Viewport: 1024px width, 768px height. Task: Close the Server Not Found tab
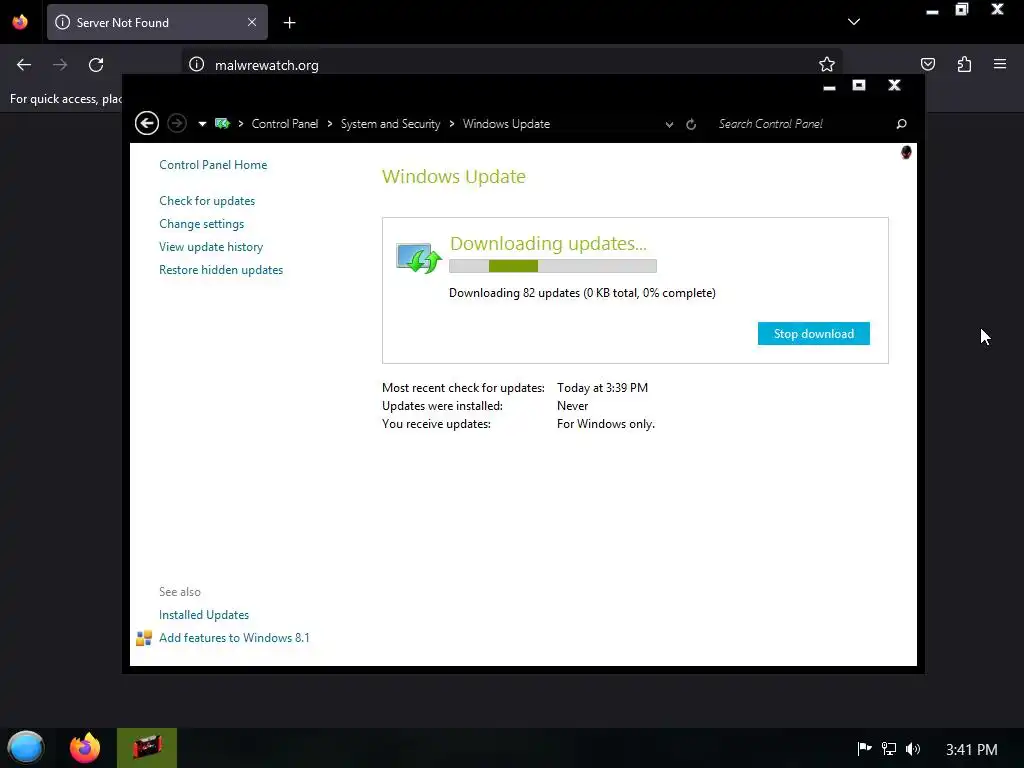pos(252,22)
